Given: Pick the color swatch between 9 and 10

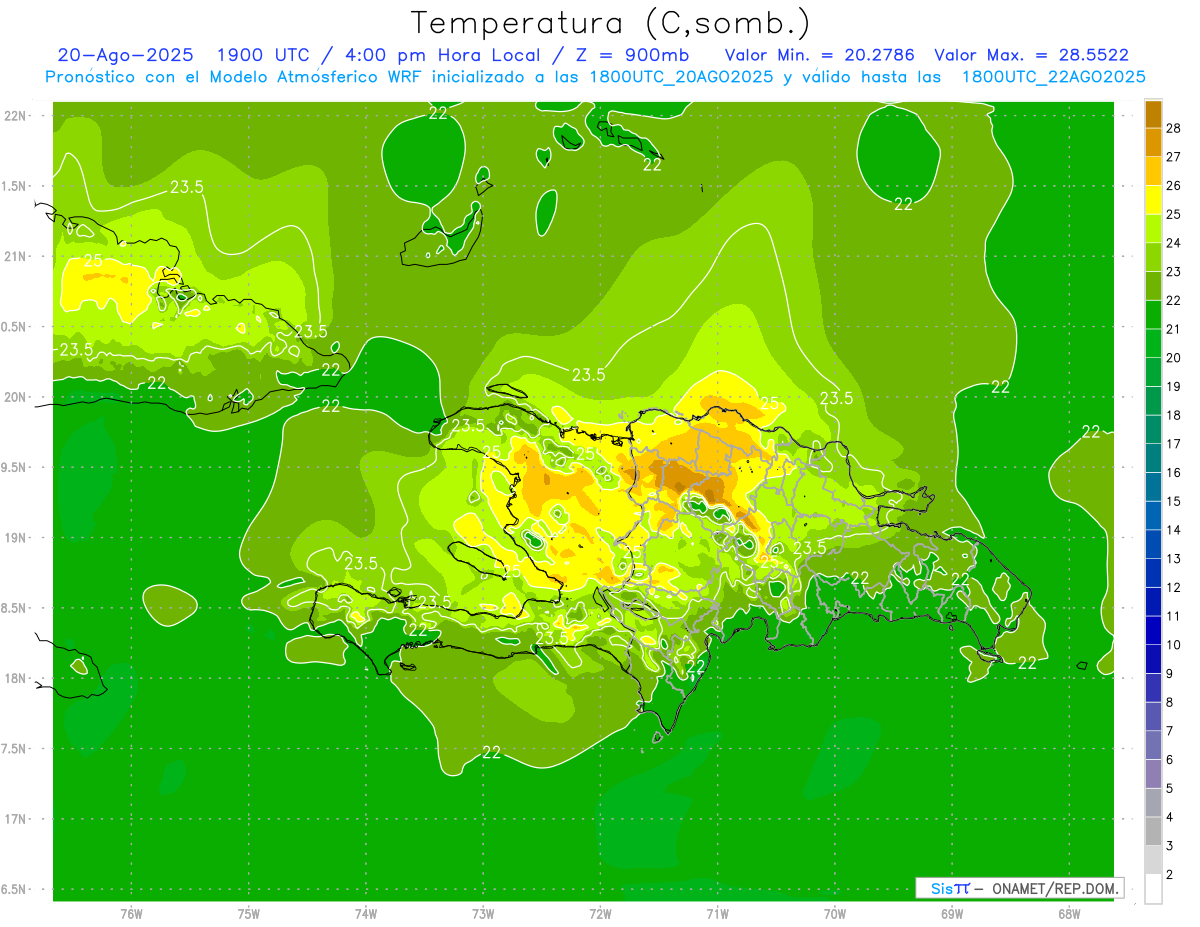Looking at the screenshot, I should click(x=1153, y=659).
